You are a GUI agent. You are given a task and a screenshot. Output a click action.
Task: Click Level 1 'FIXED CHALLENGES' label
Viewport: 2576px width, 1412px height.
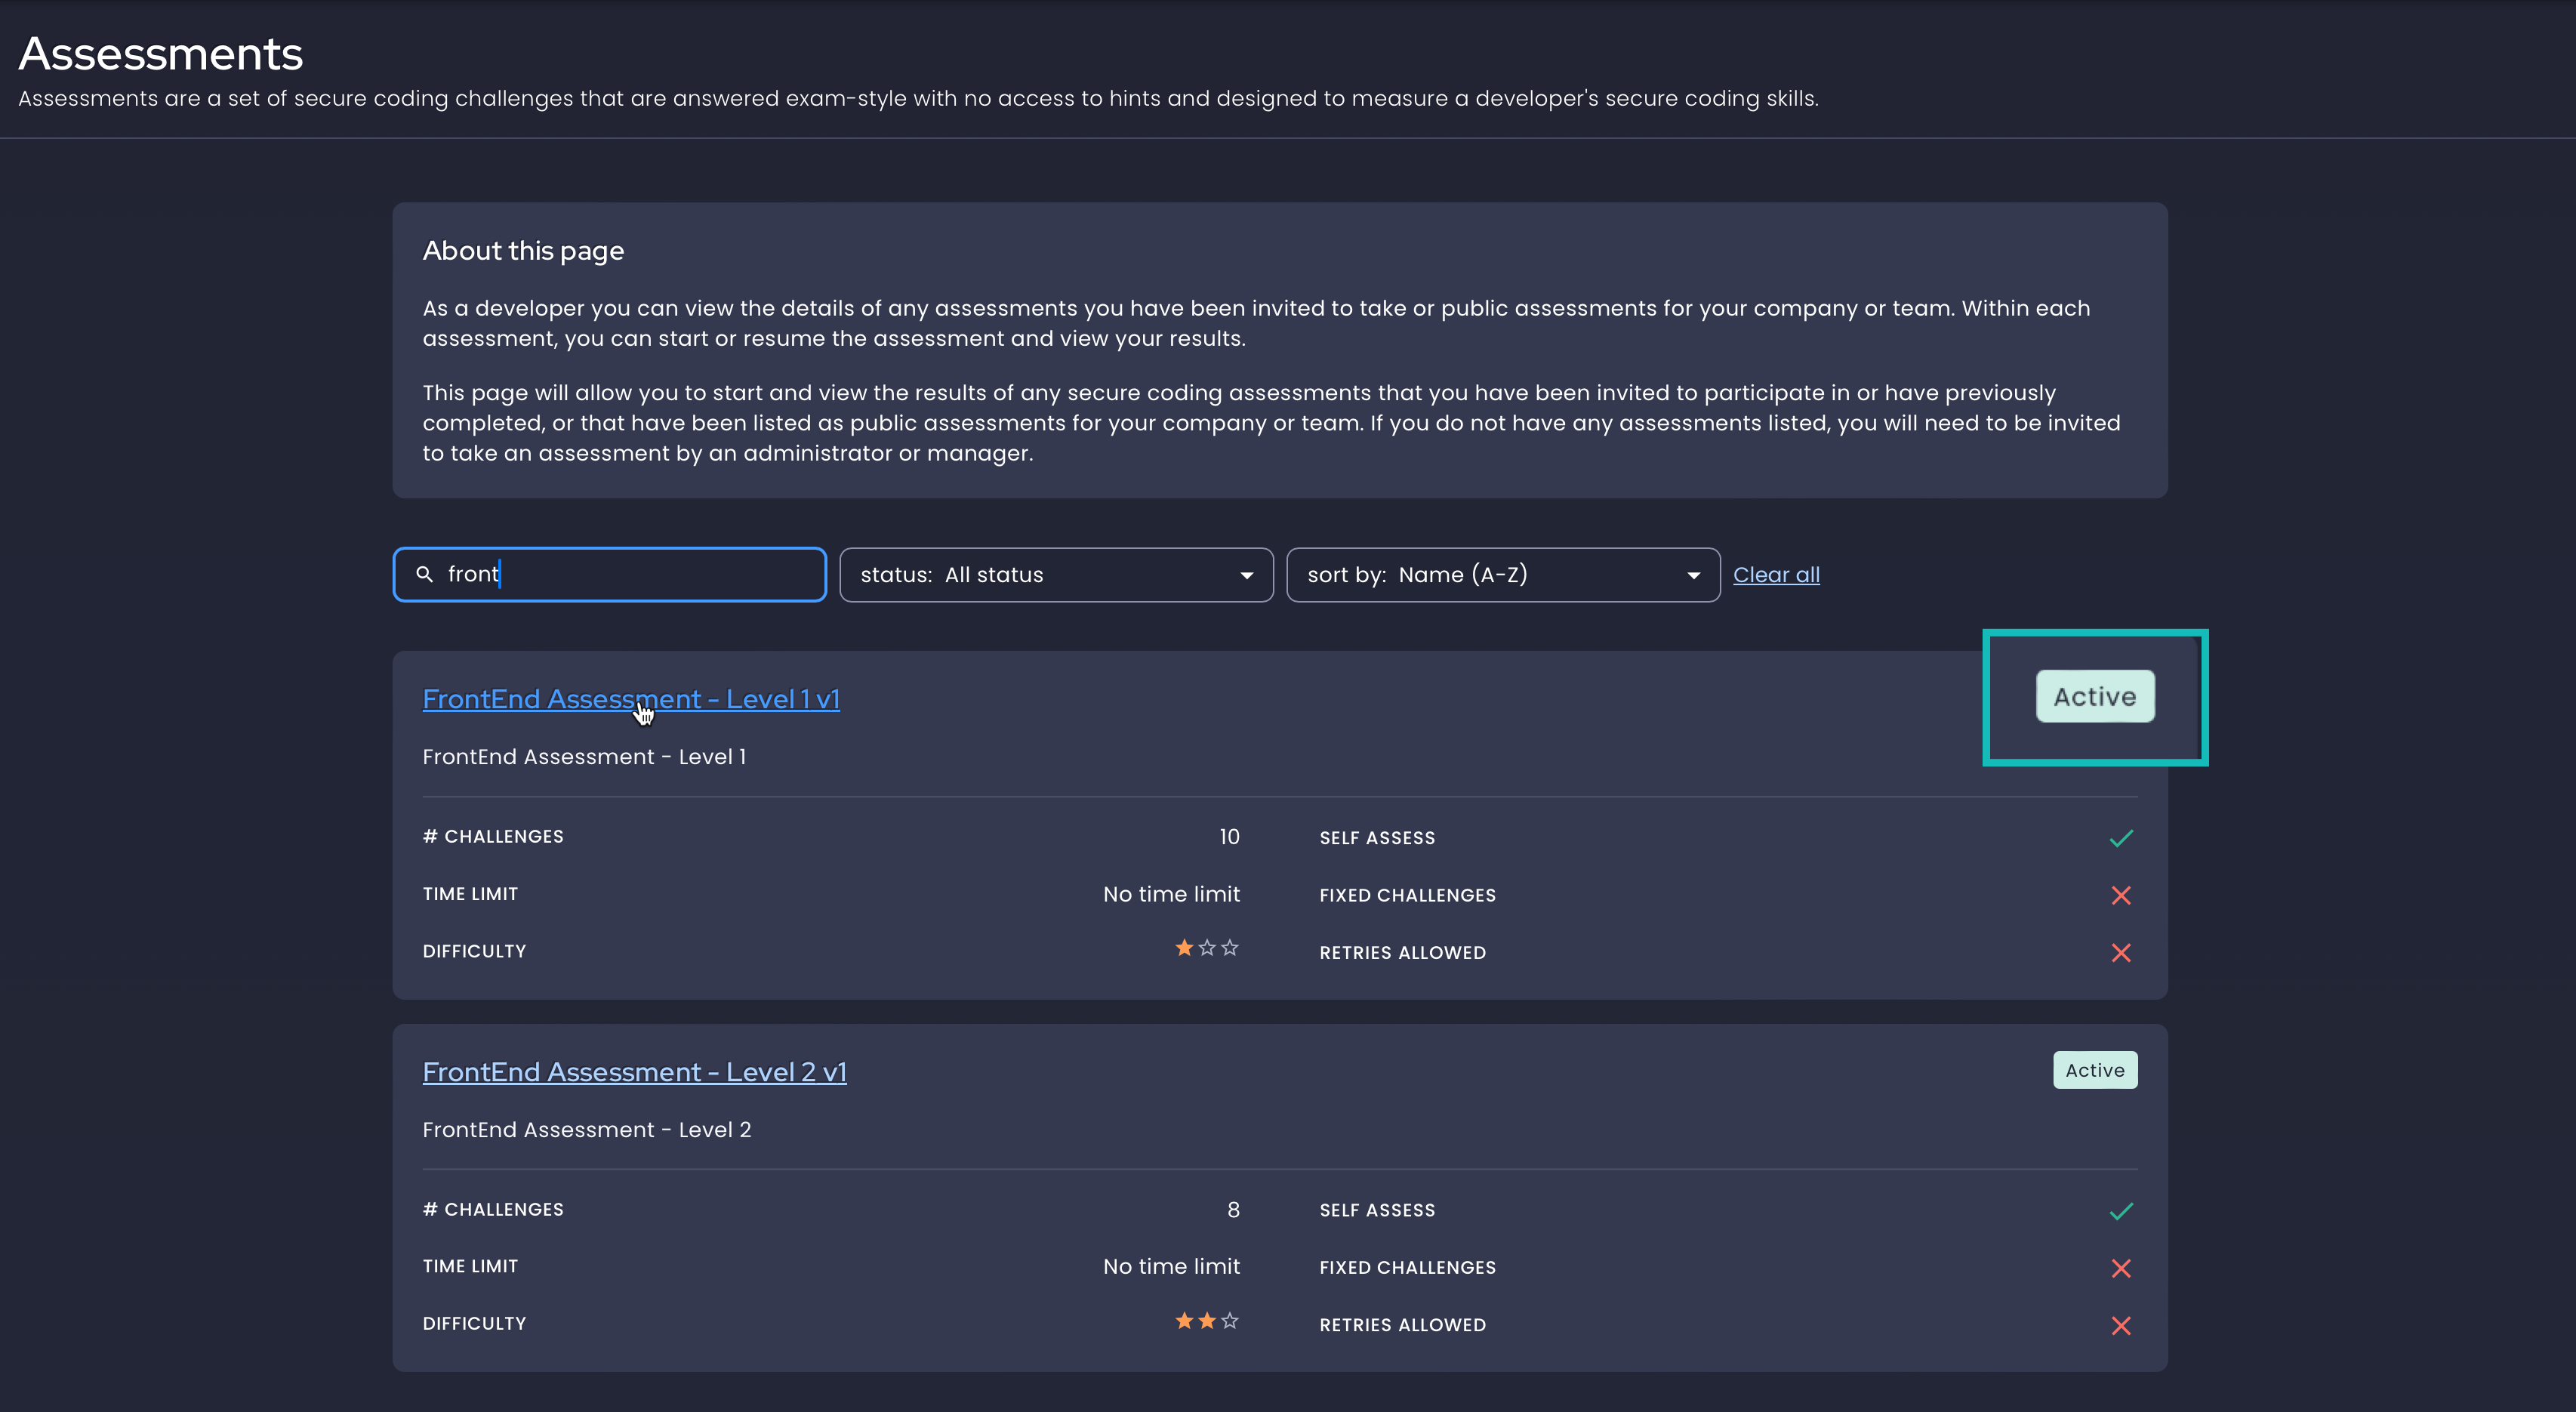(1407, 896)
